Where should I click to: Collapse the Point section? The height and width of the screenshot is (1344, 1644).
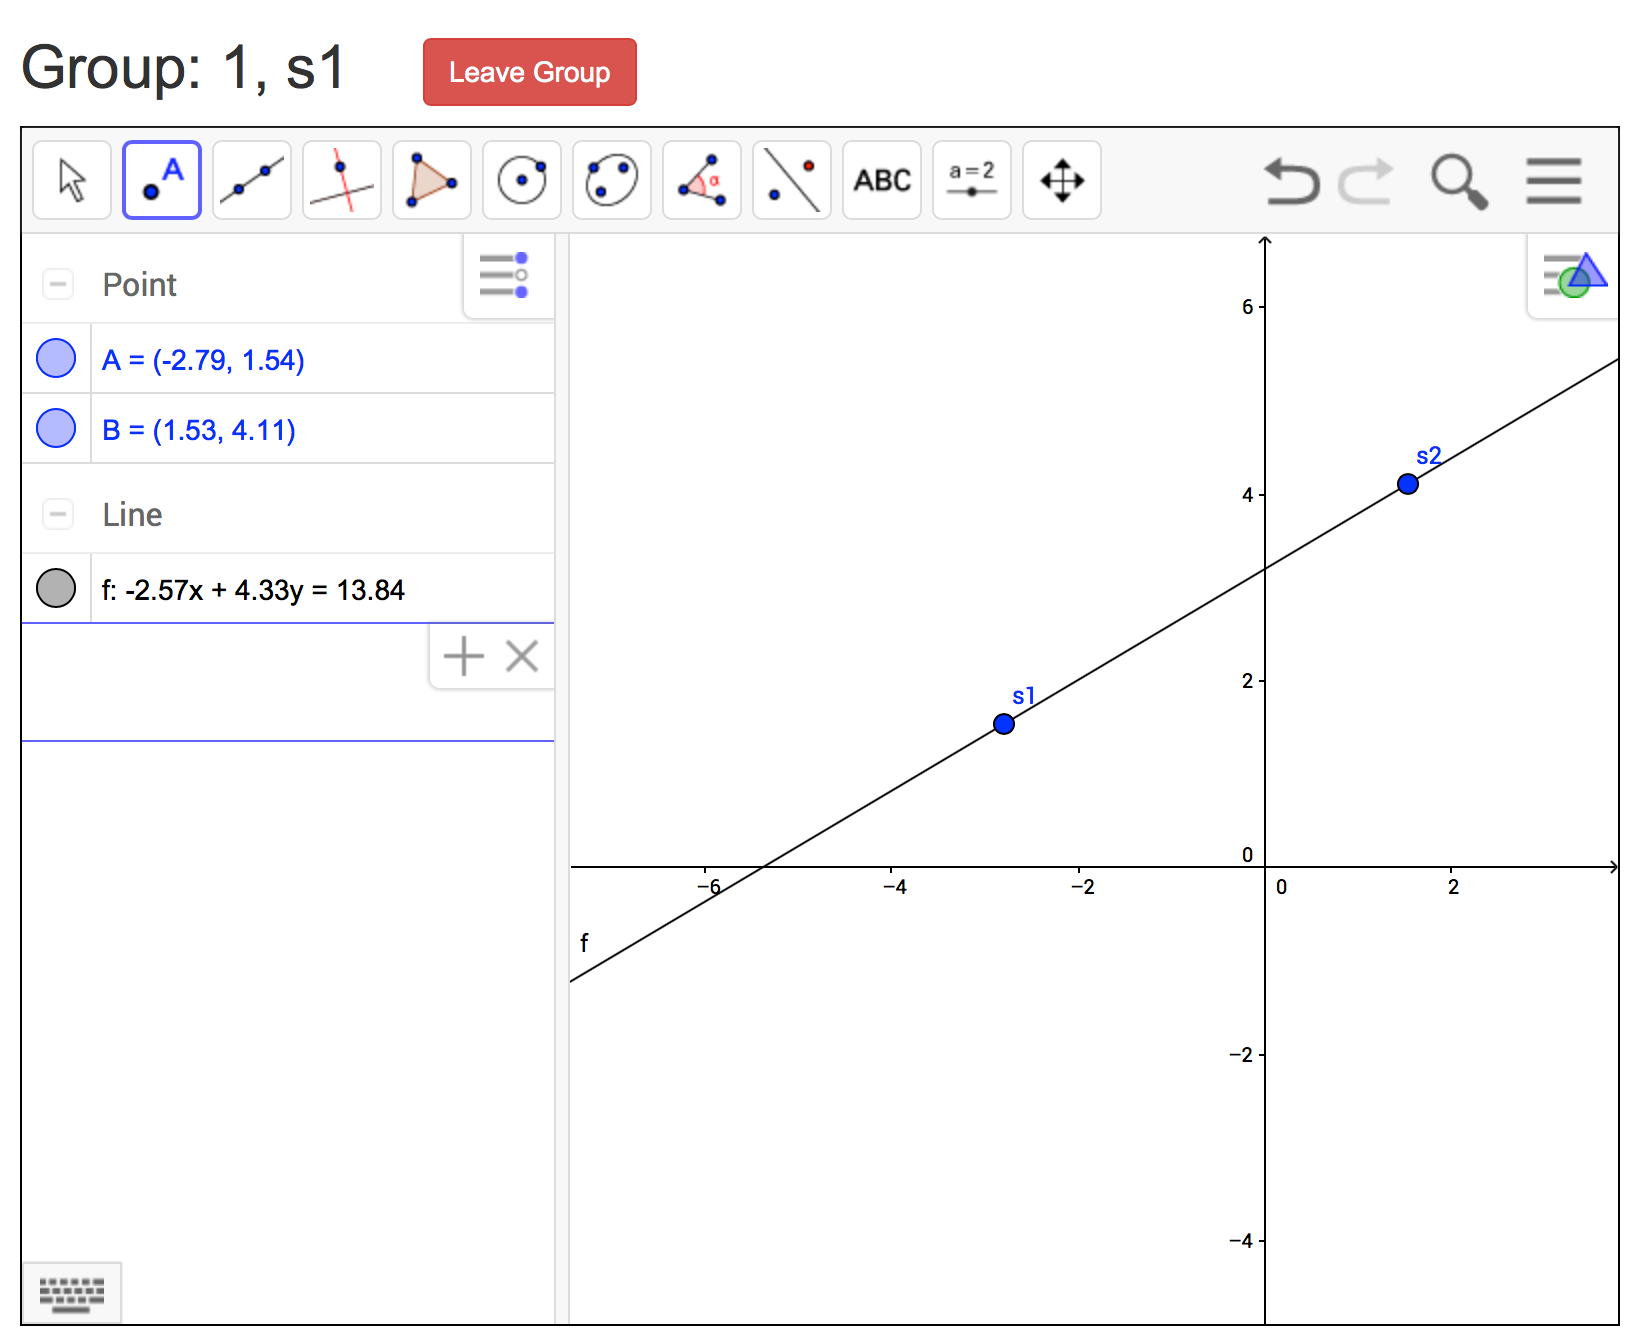(x=57, y=284)
